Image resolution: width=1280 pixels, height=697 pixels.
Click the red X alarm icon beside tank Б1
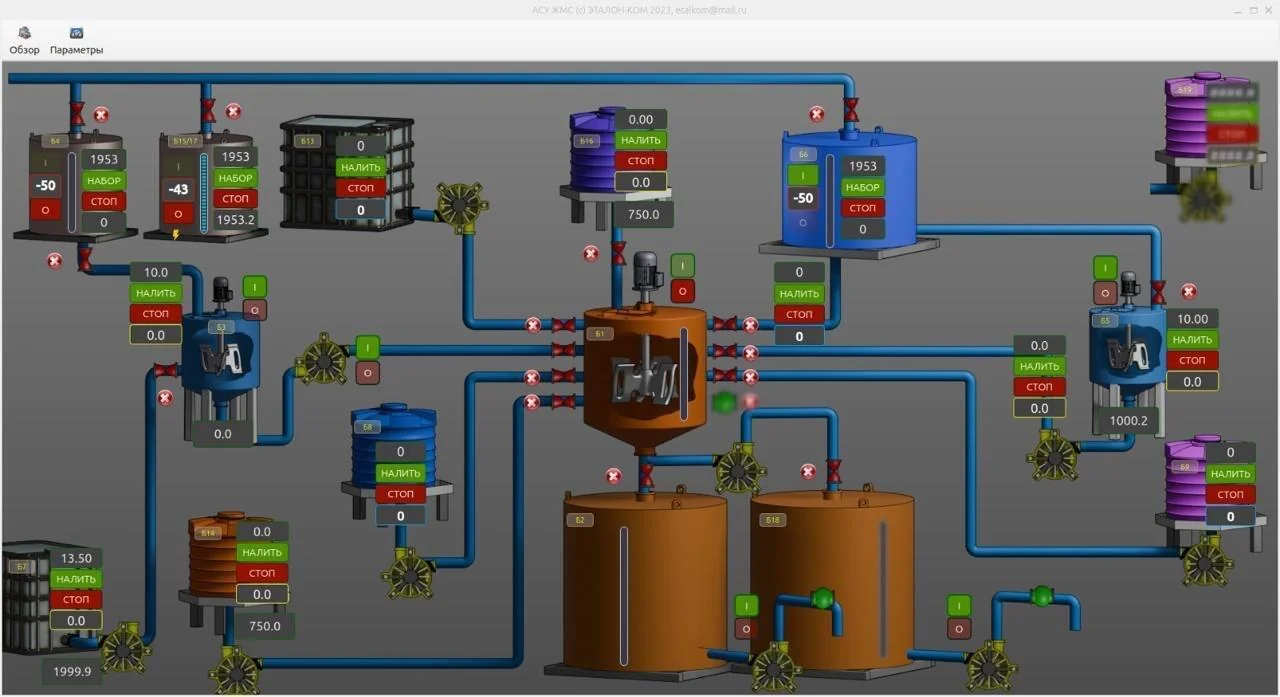[x=750, y=324]
